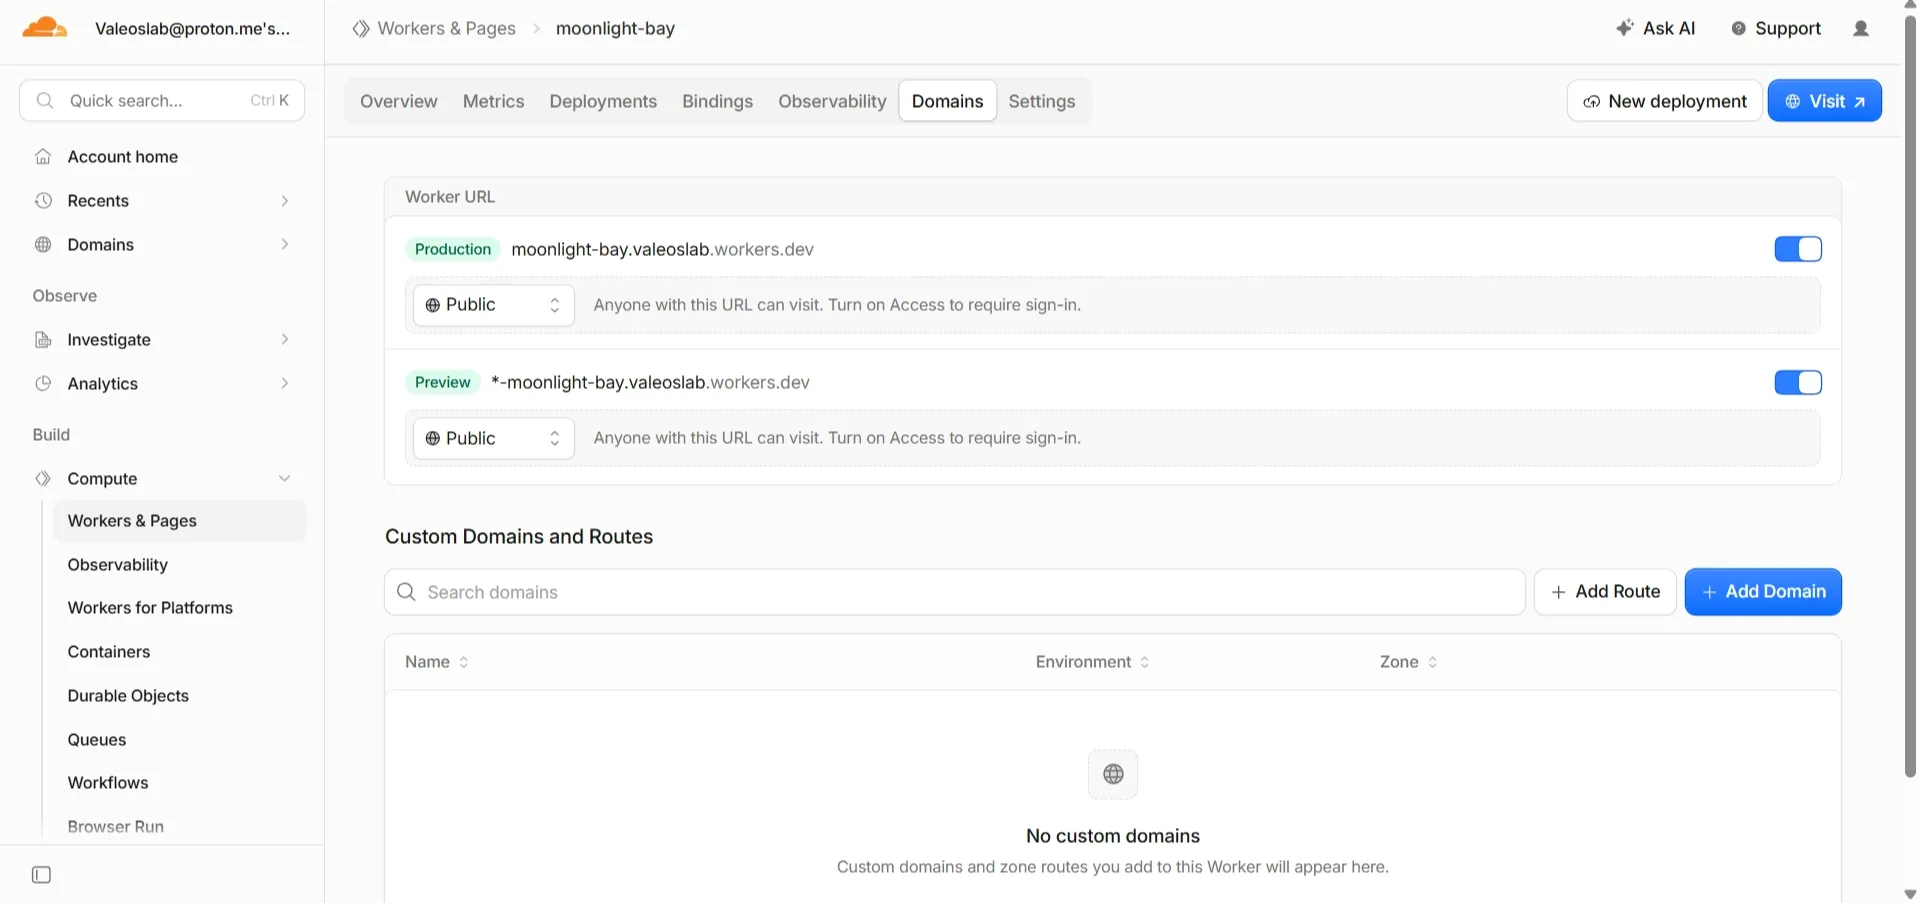The width and height of the screenshot is (1920, 903).
Task: Click the Investigate document icon
Action: pos(43,340)
